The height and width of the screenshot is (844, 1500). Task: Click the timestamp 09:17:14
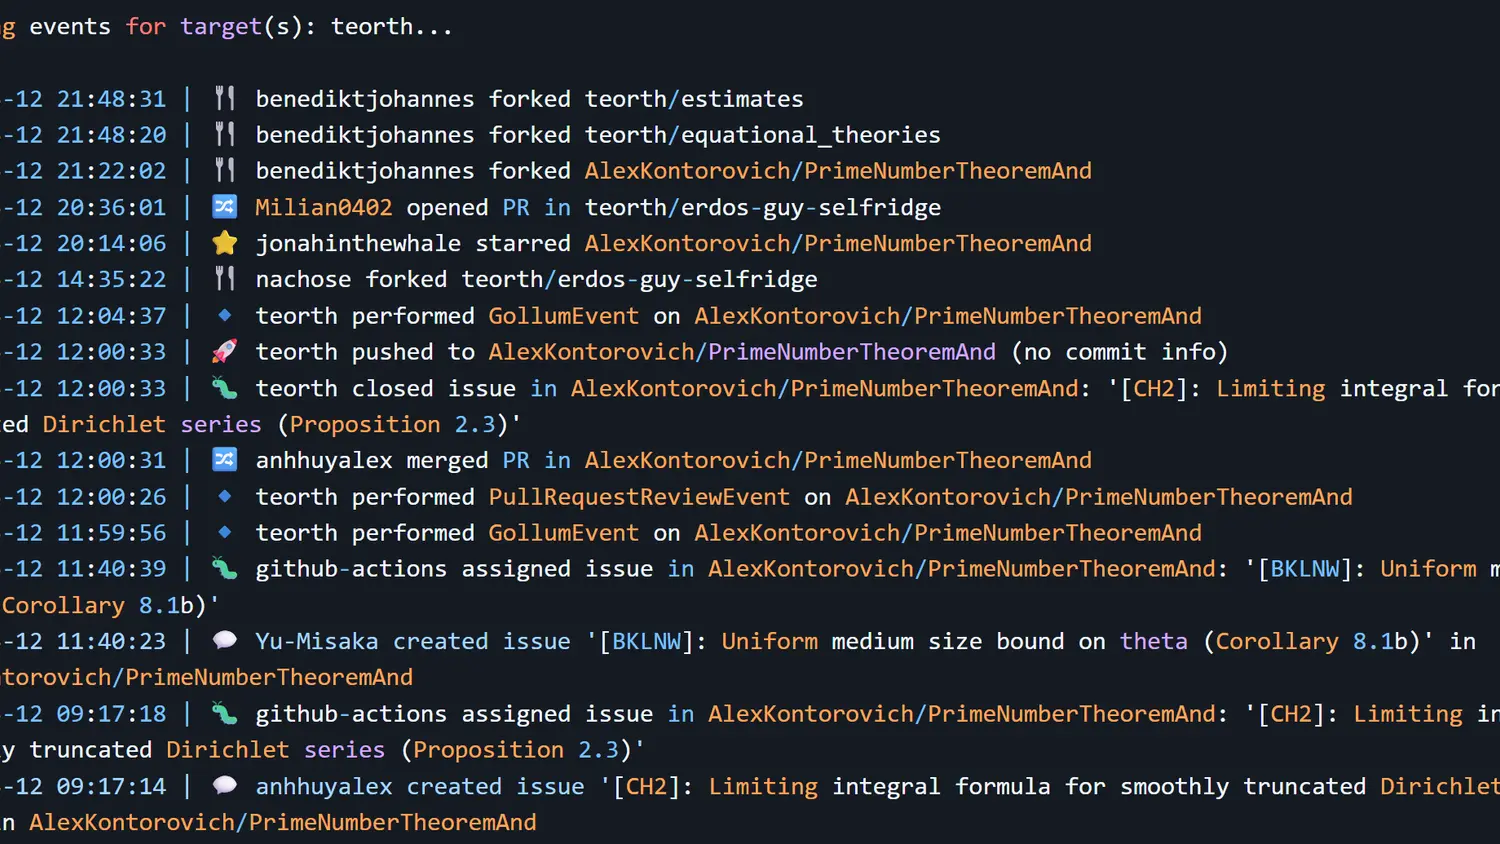point(111,786)
